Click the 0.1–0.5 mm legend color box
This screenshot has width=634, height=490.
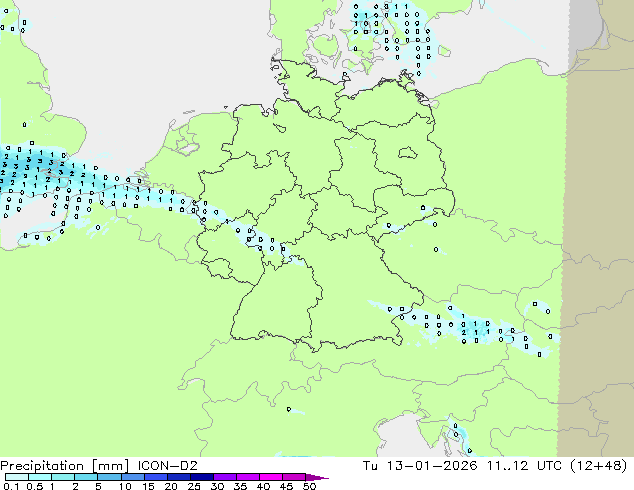click(17, 477)
